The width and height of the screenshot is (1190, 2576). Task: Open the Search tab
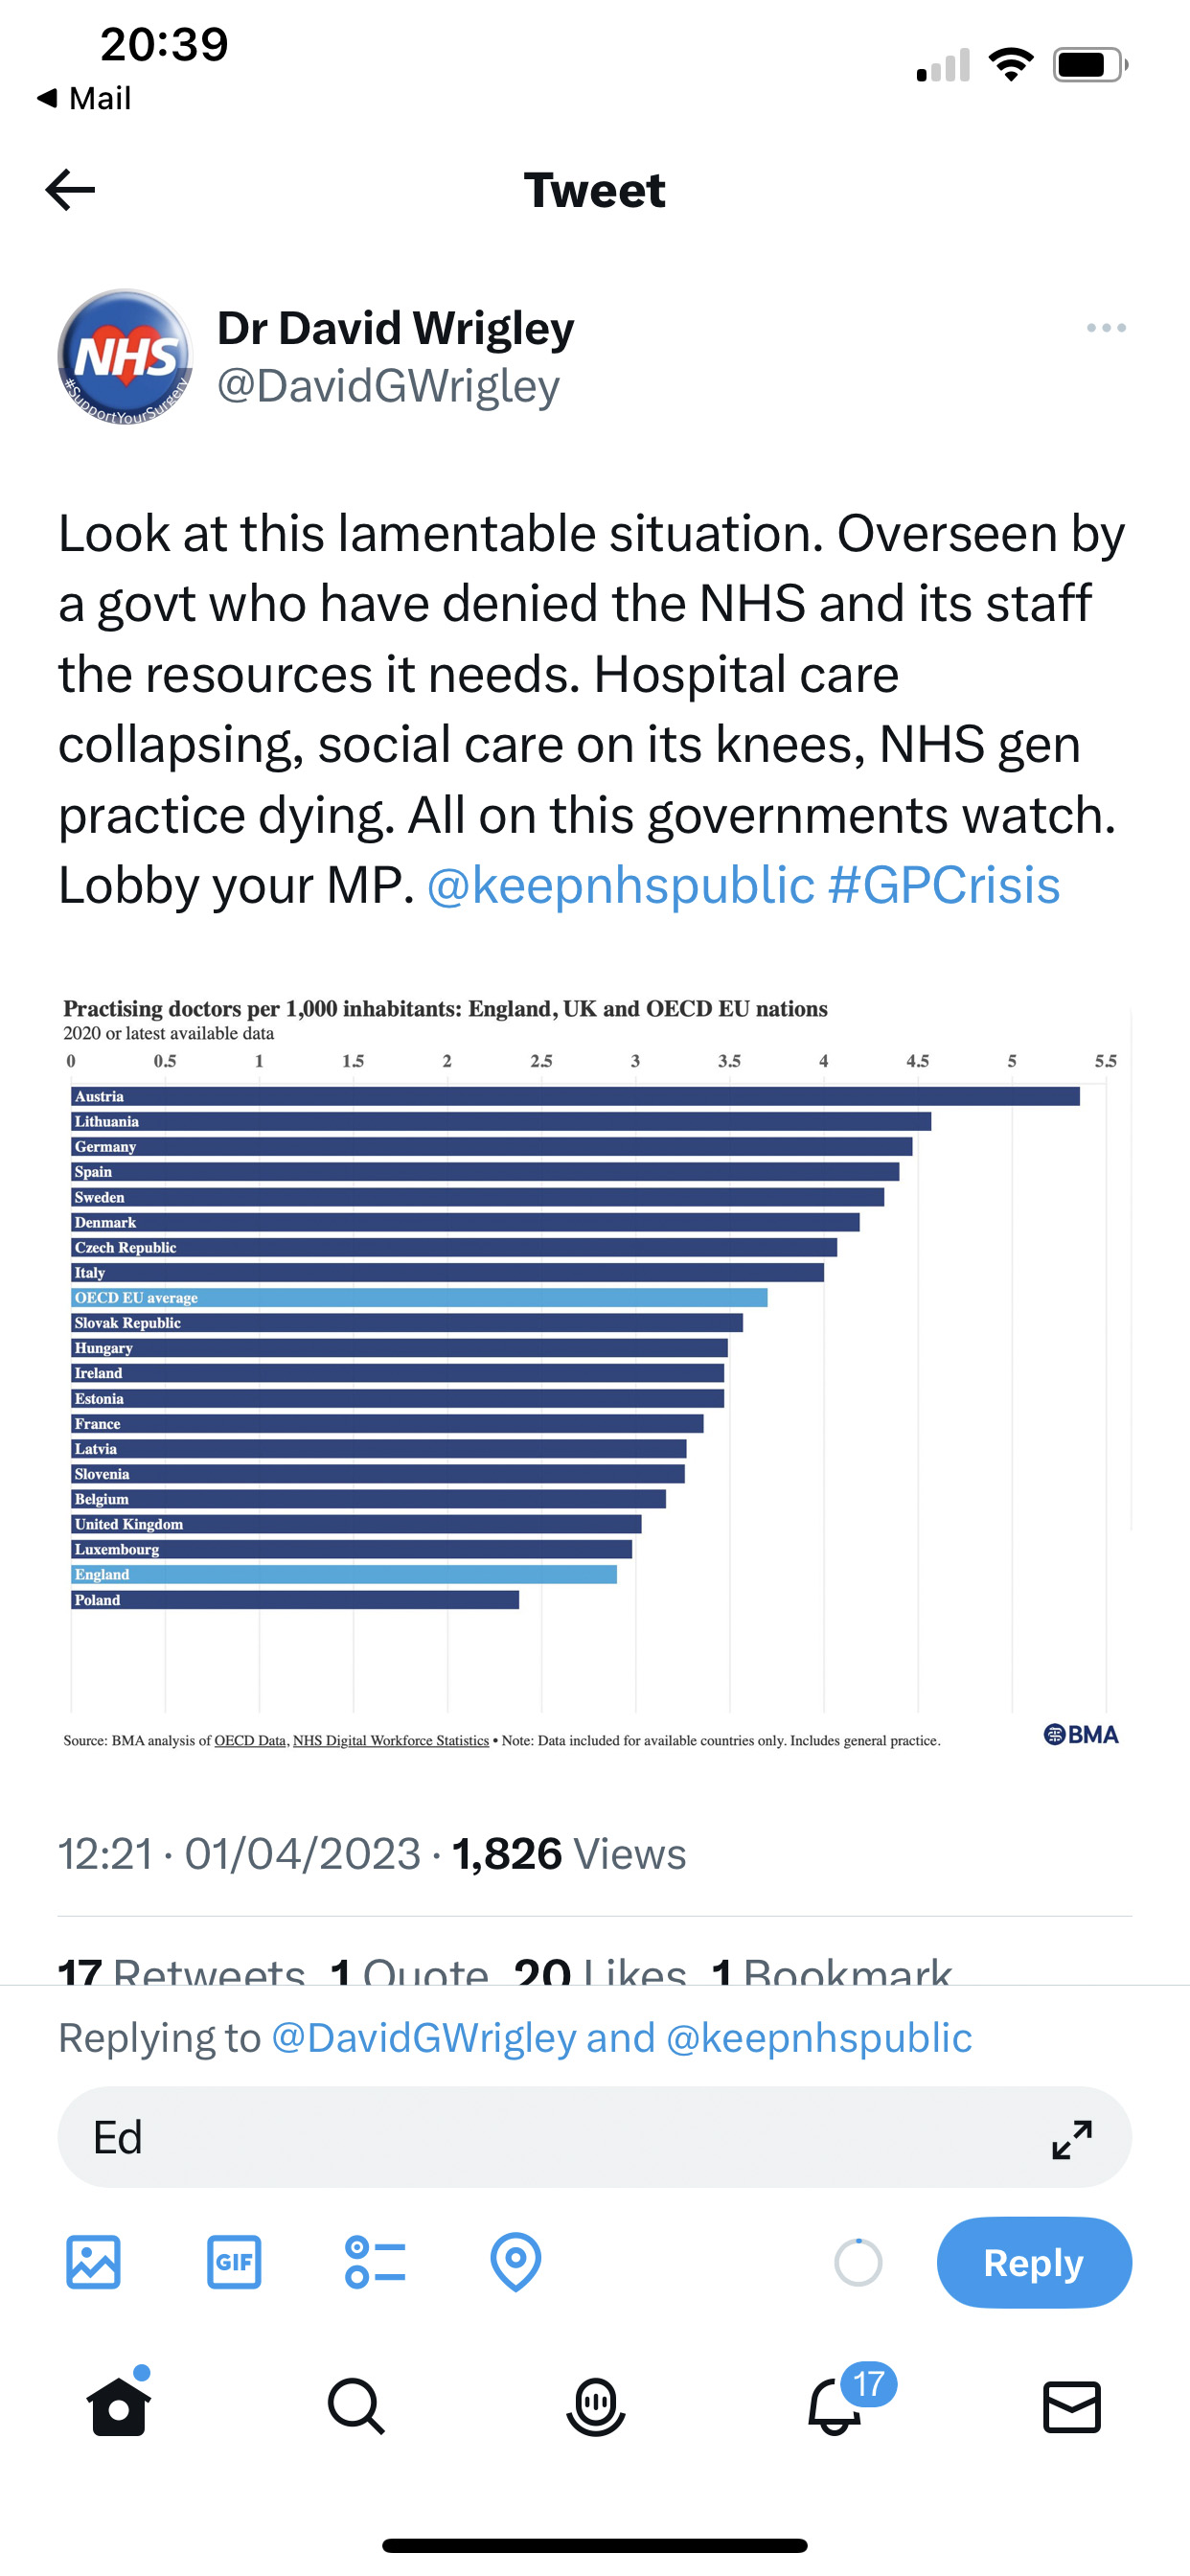pos(356,2406)
